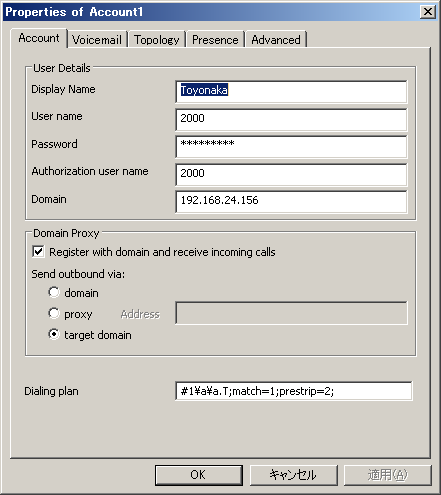Click the 適用(A) apply button
The width and height of the screenshot is (441, 495).
point(388,475)
